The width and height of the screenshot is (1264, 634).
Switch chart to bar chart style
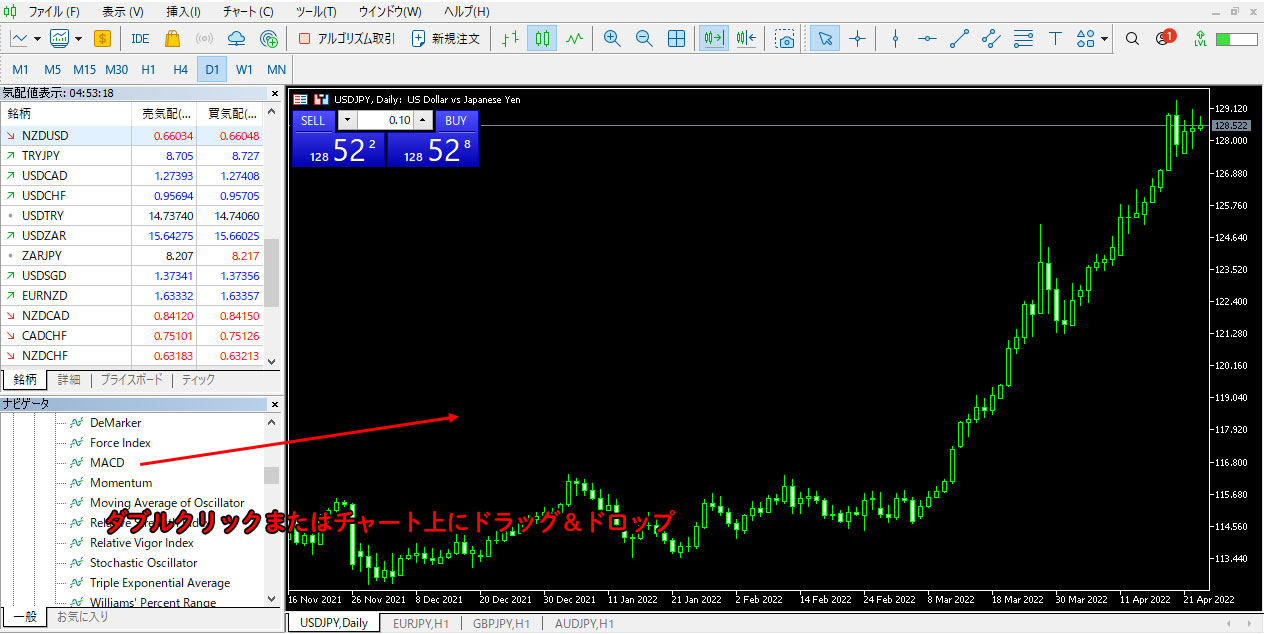(x=510, y=38)
